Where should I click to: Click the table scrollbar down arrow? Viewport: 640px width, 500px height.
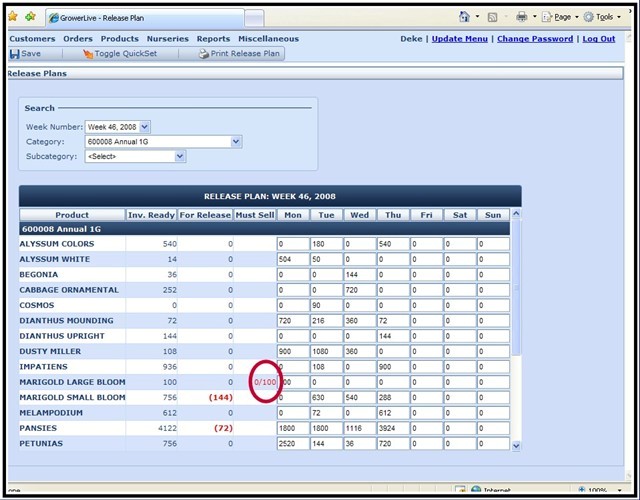coord(516,445)
